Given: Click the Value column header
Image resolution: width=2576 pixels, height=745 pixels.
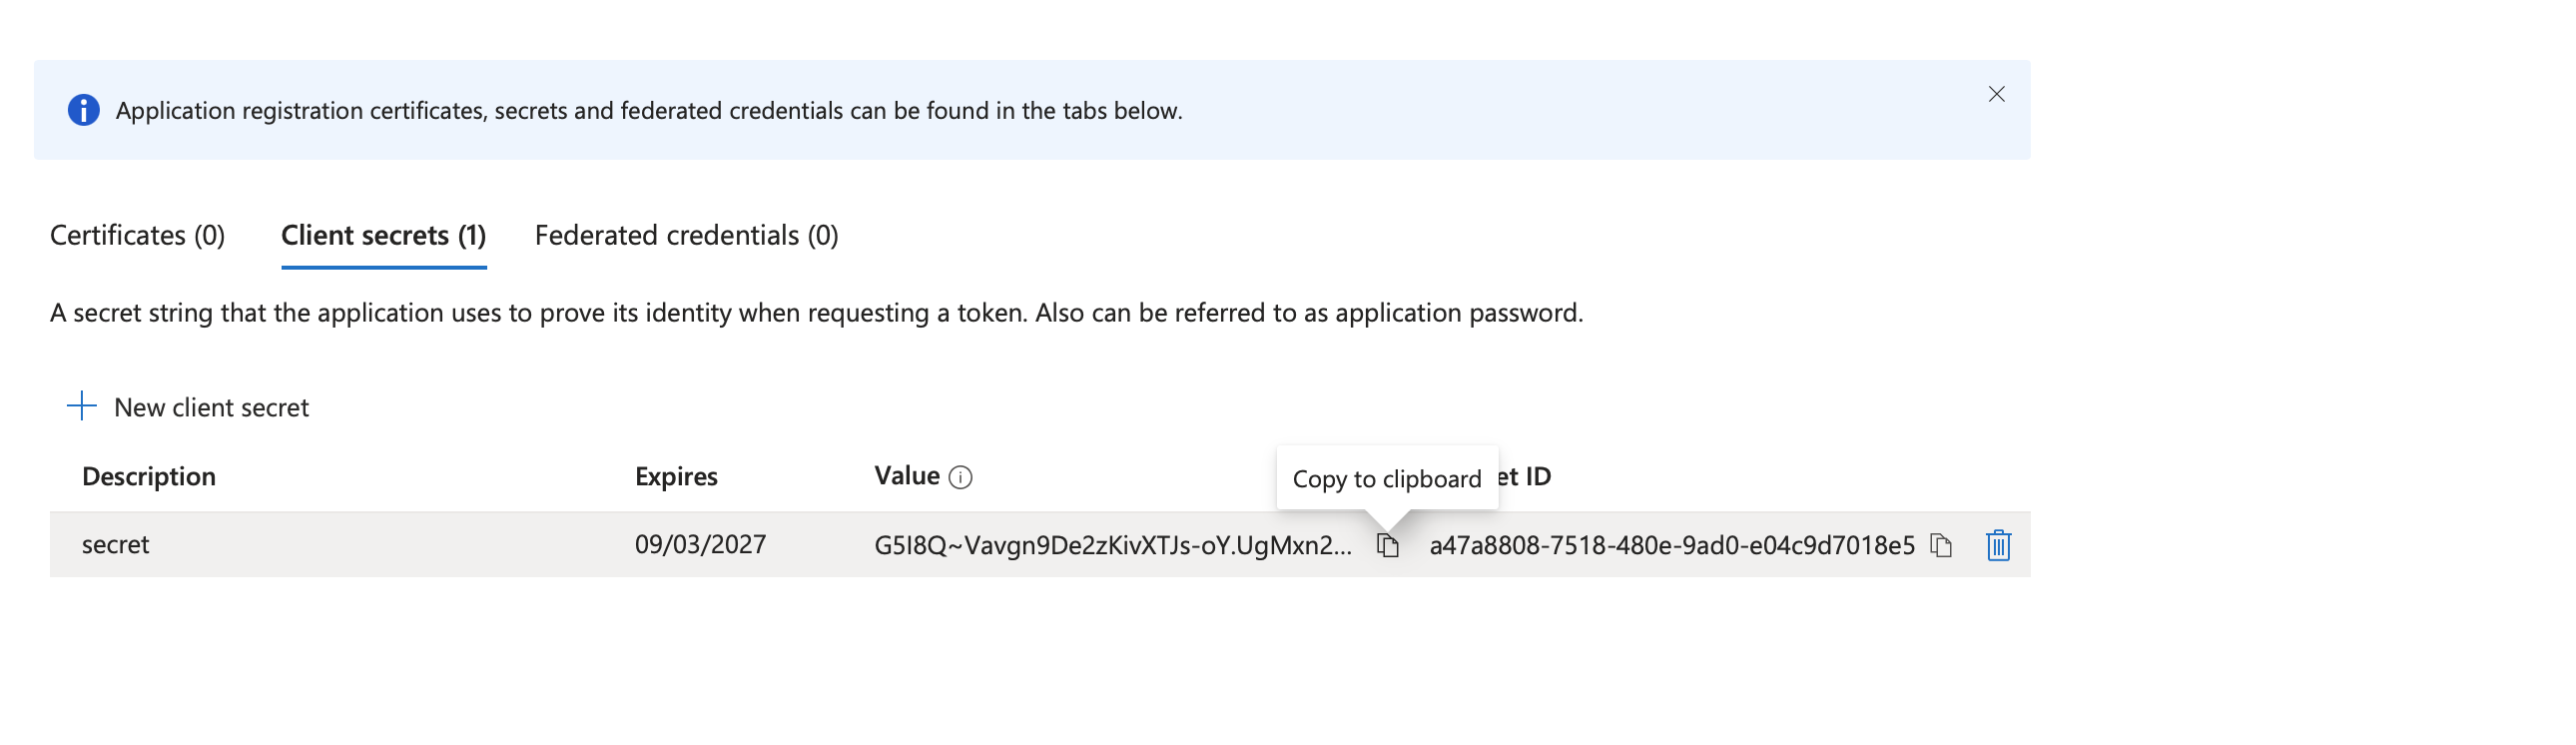Looking at the screenshot, I should pyautogui.click(x=906, y=476).
